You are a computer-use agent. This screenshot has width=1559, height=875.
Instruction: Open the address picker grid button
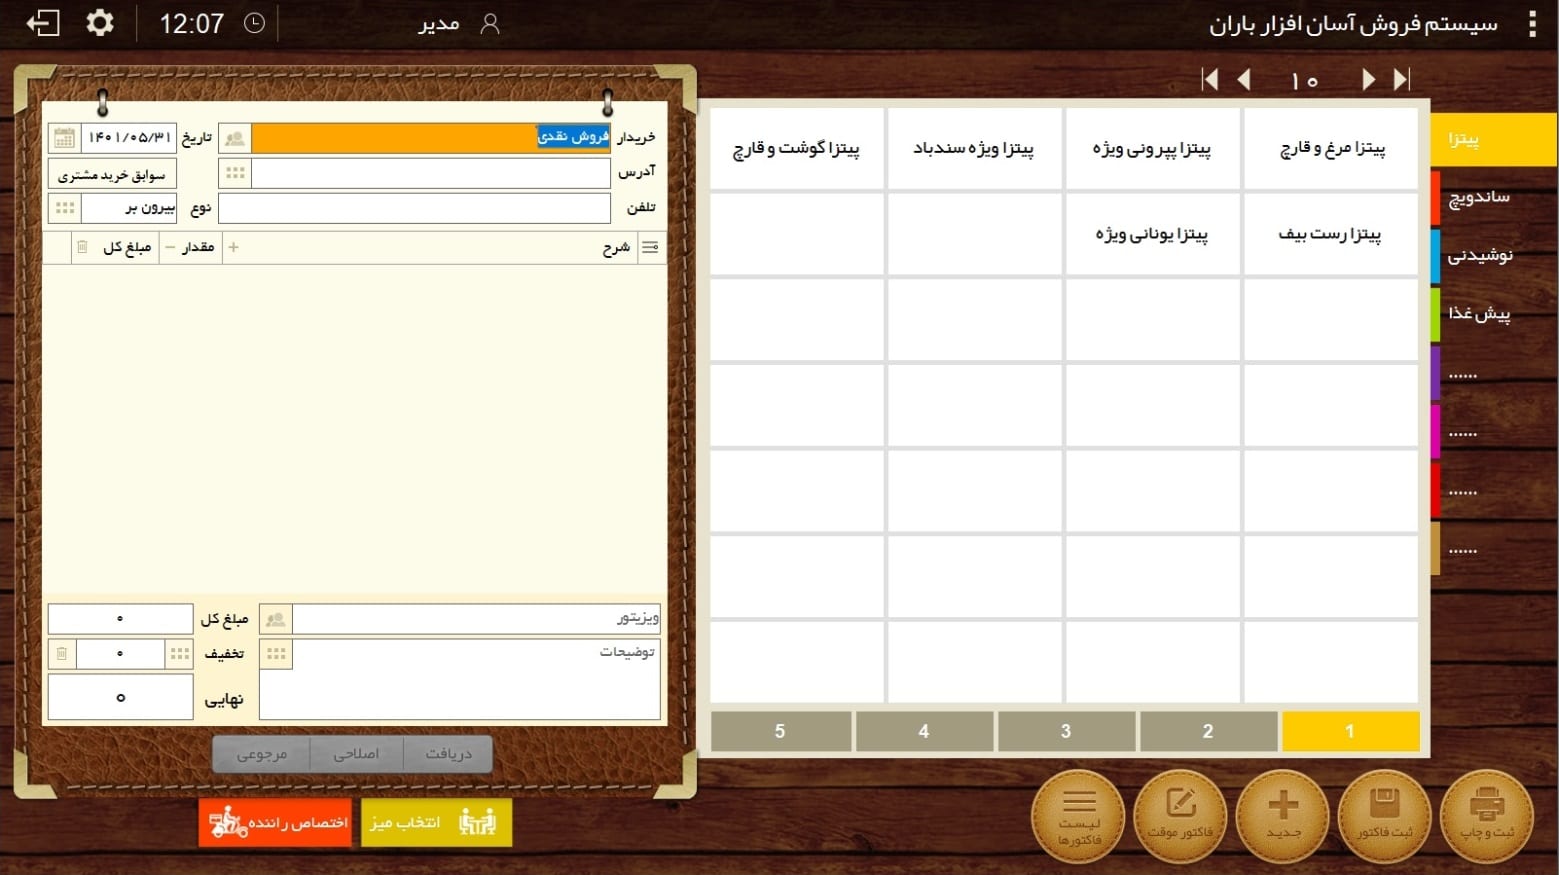235,173
